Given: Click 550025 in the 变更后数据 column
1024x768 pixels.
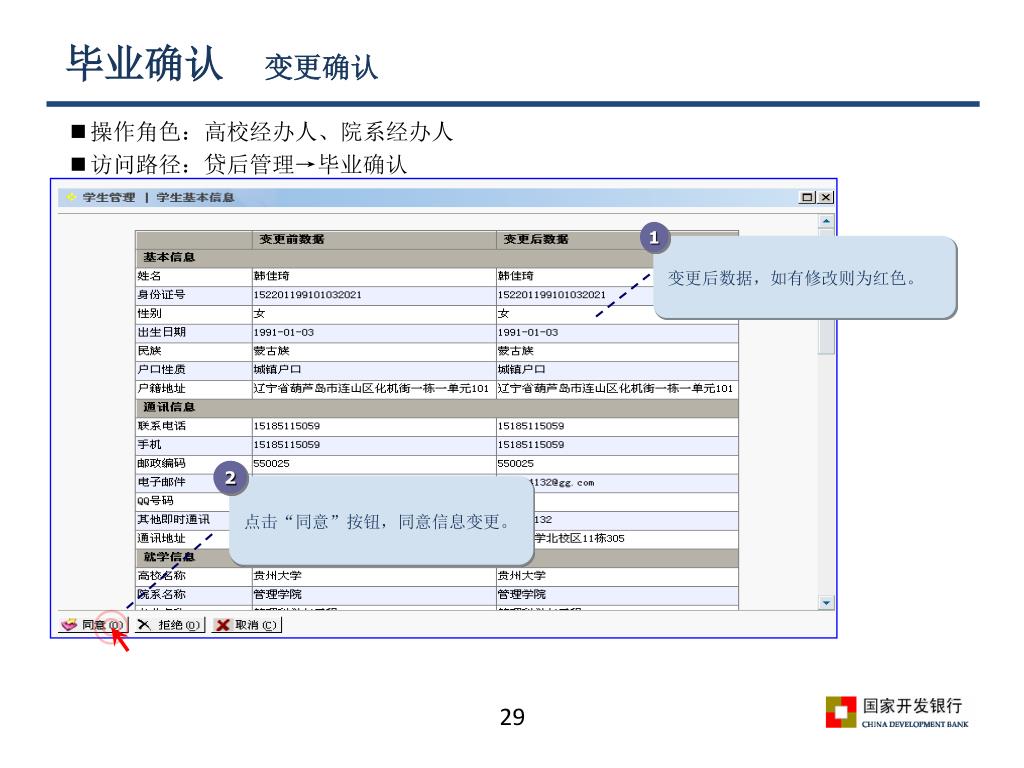Looking at the screenshot, I should [516, 463].
